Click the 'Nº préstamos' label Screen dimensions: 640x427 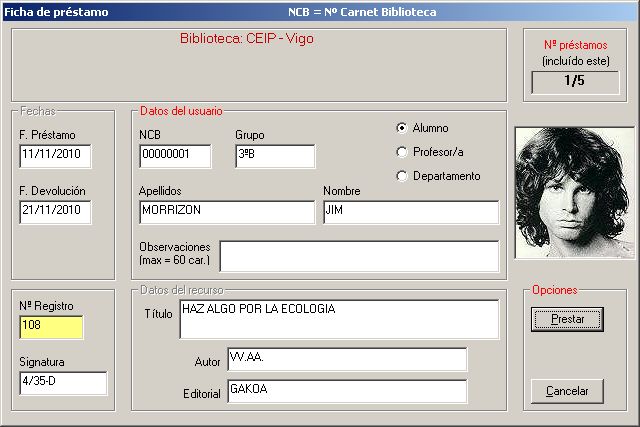click(576, 45)
